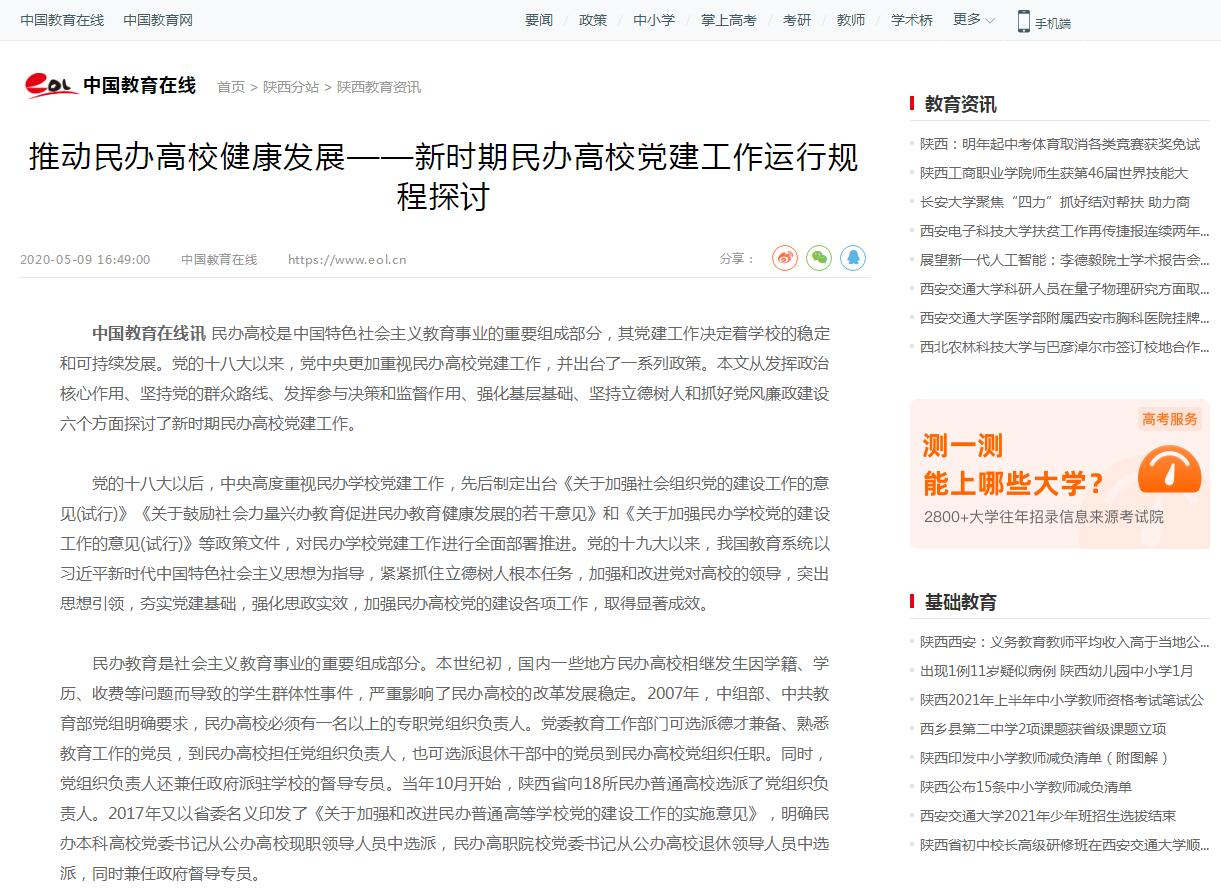
Task: Share article via QQ icon
Action: tap(853, 258)
